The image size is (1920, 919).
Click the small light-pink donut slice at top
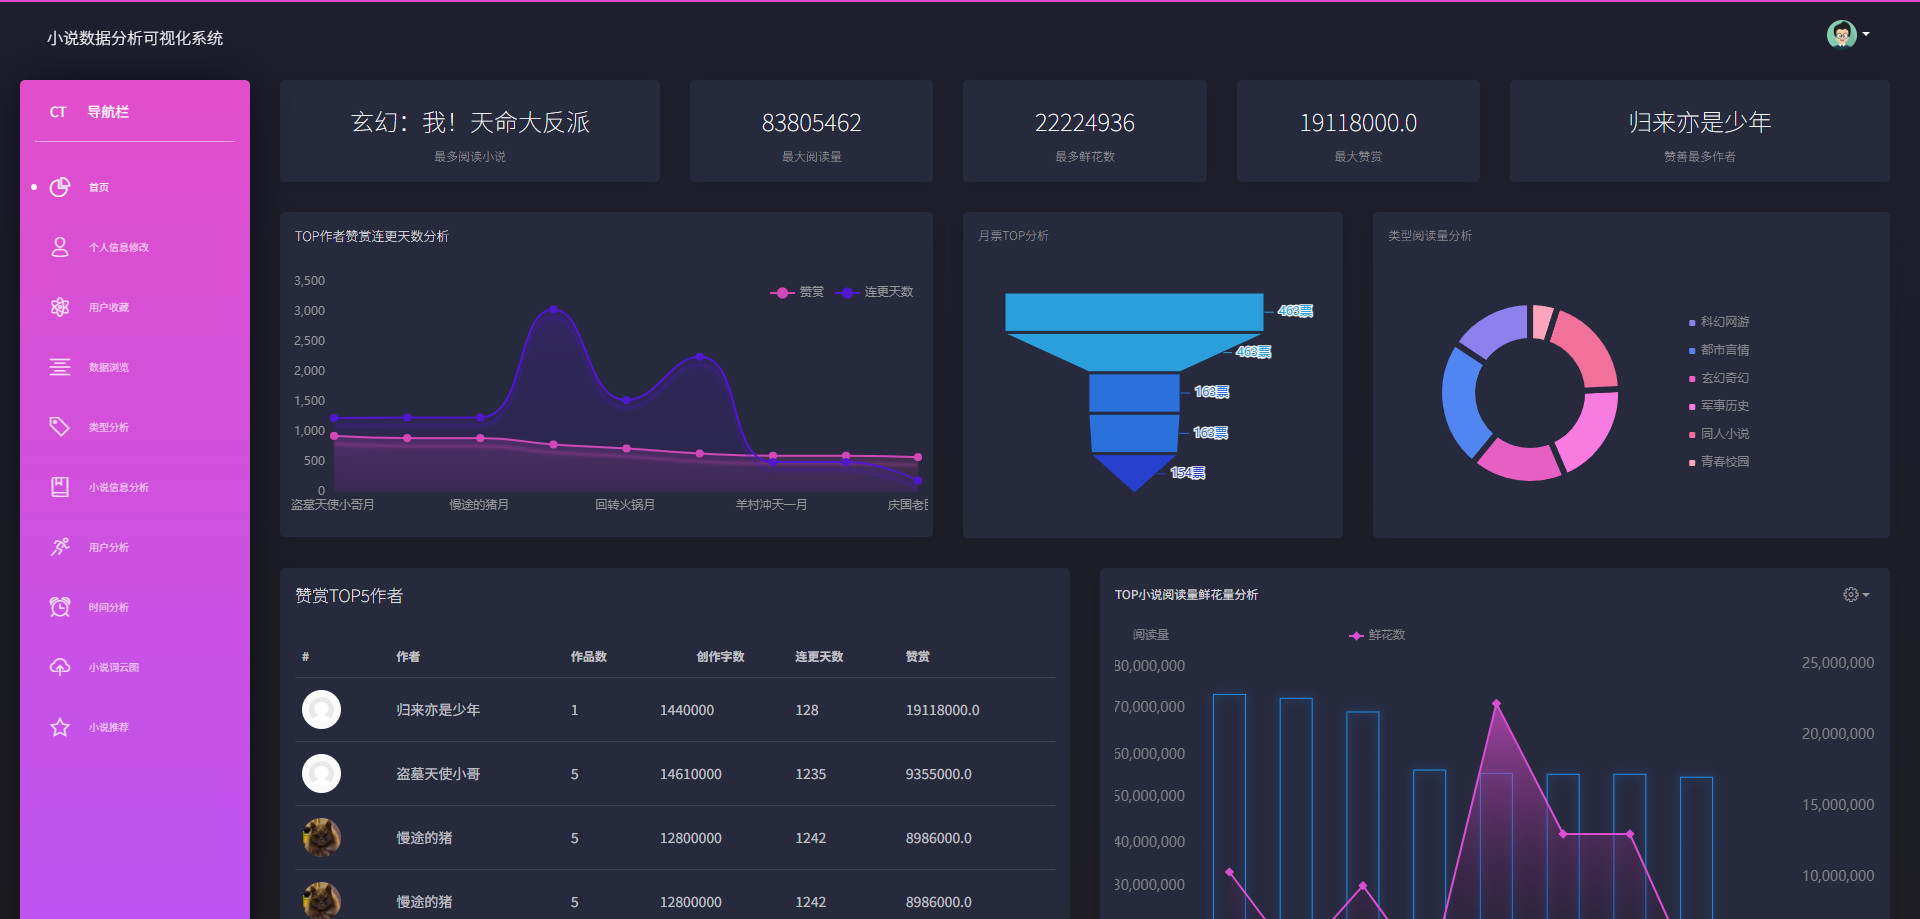click(1542, 321)
